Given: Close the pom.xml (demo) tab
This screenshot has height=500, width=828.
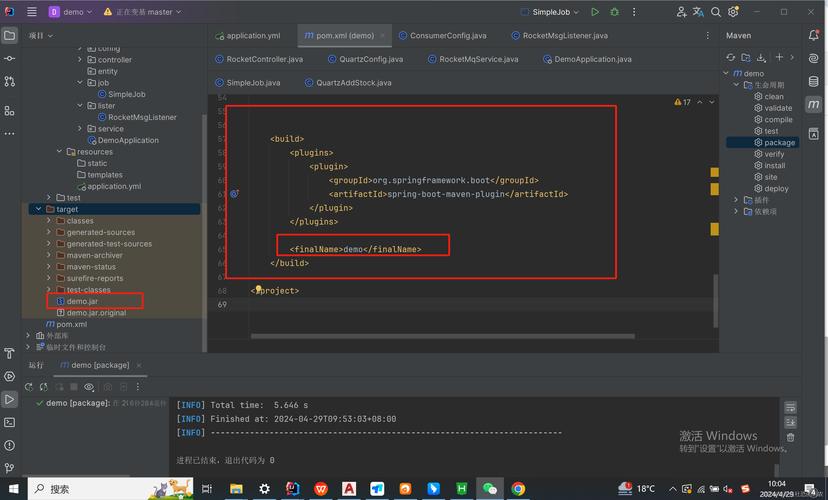Looking at the screenshot, I should pyautogui.click(x=382, y=35).
